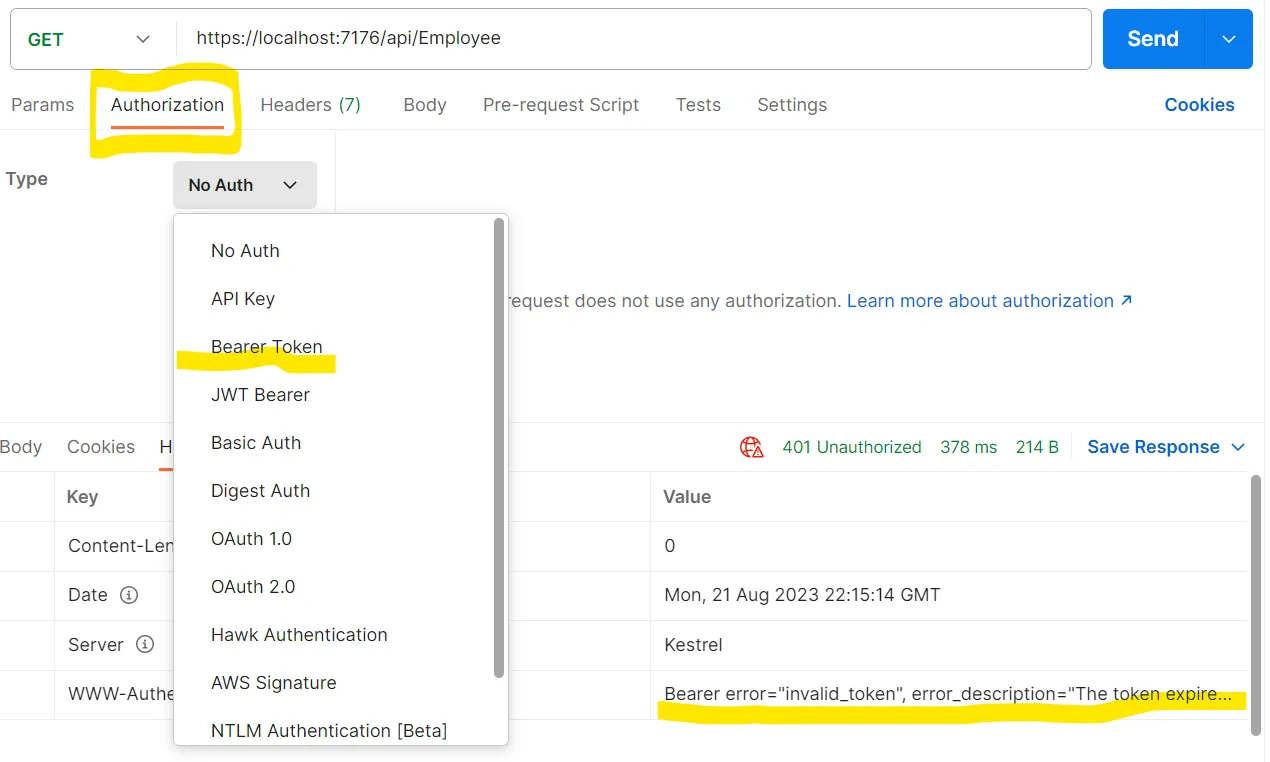
Task: Choose JWT Bearer auth type
Action: click(260, 395)
